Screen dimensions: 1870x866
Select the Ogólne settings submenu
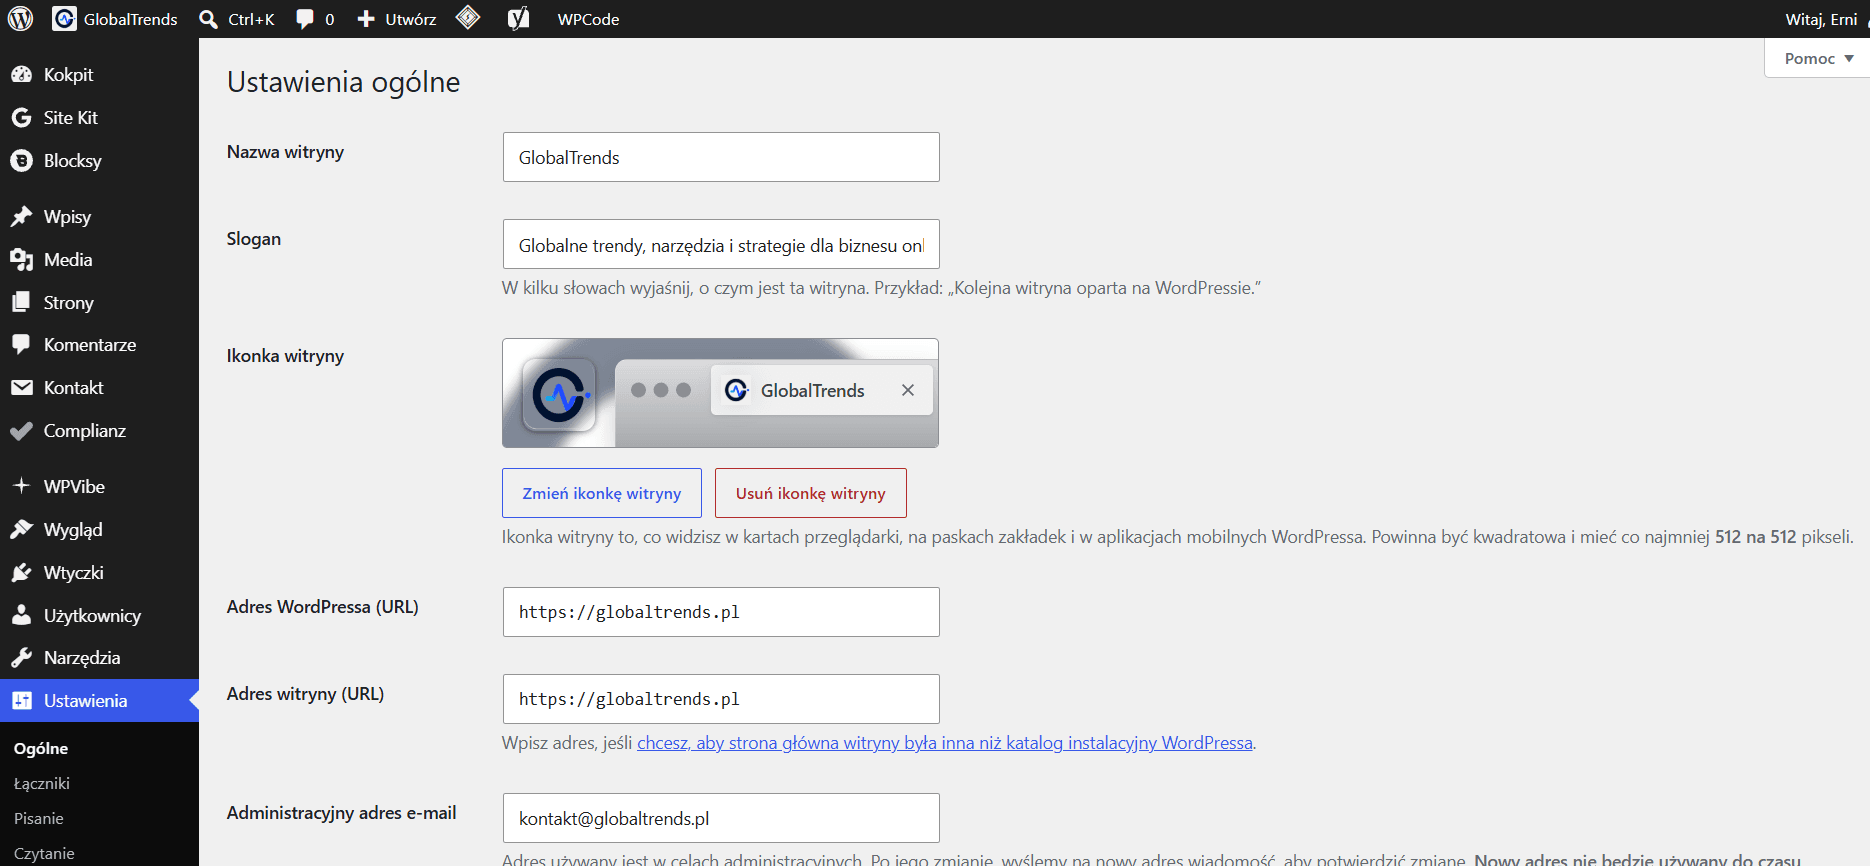point(41,749)
